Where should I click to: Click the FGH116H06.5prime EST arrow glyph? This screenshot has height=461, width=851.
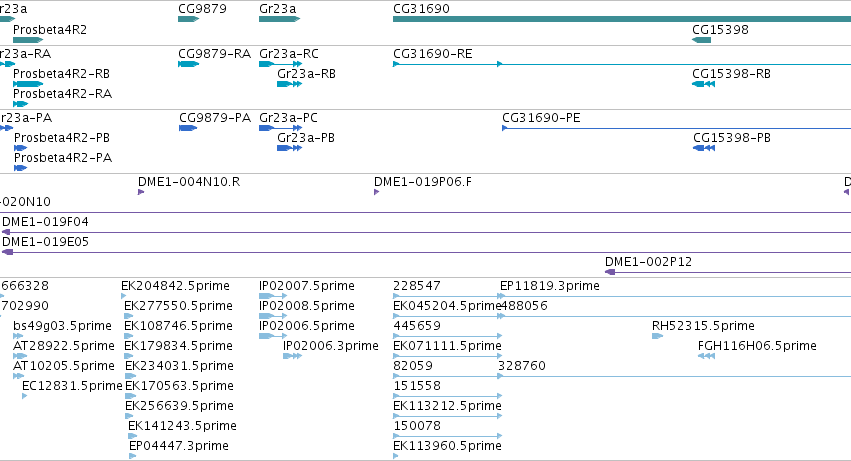(706, 356)
